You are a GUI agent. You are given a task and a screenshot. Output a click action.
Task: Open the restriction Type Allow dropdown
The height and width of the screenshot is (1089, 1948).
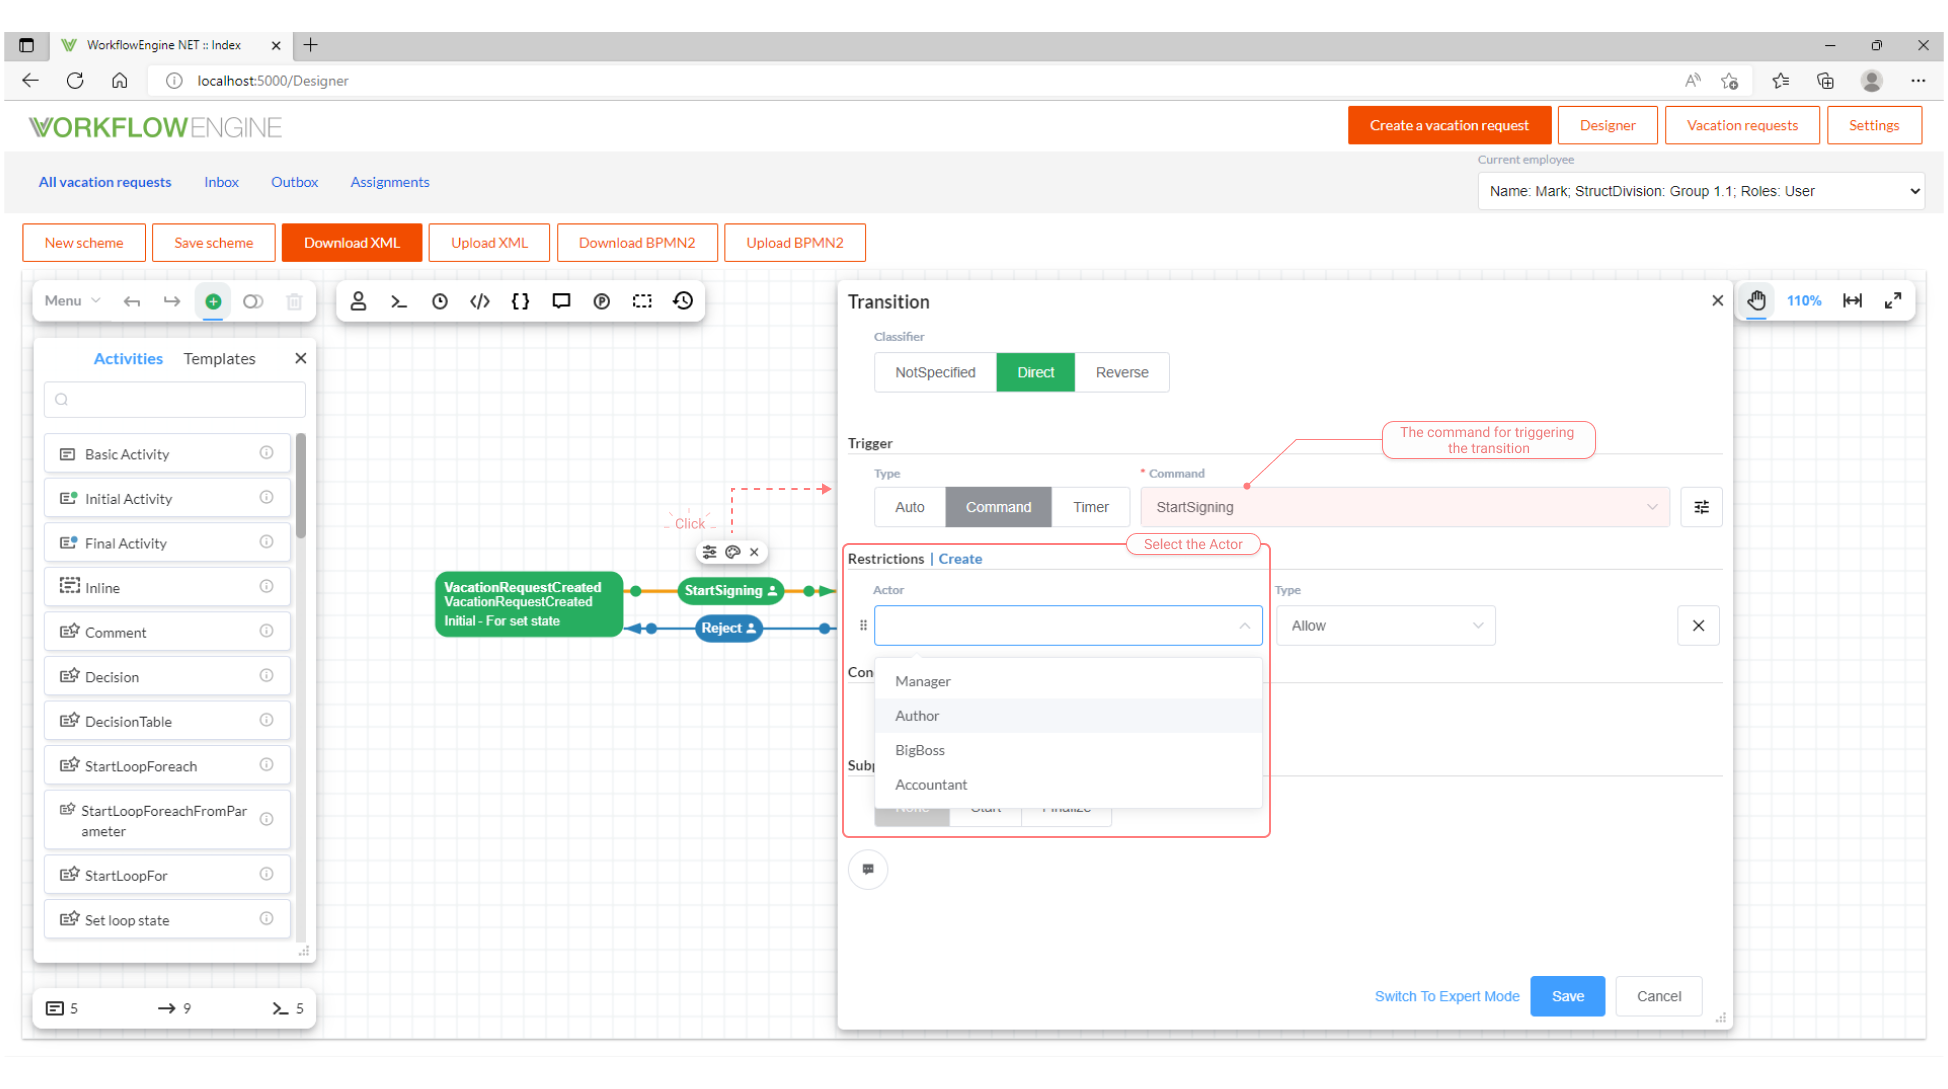[x=1386, y=626]
